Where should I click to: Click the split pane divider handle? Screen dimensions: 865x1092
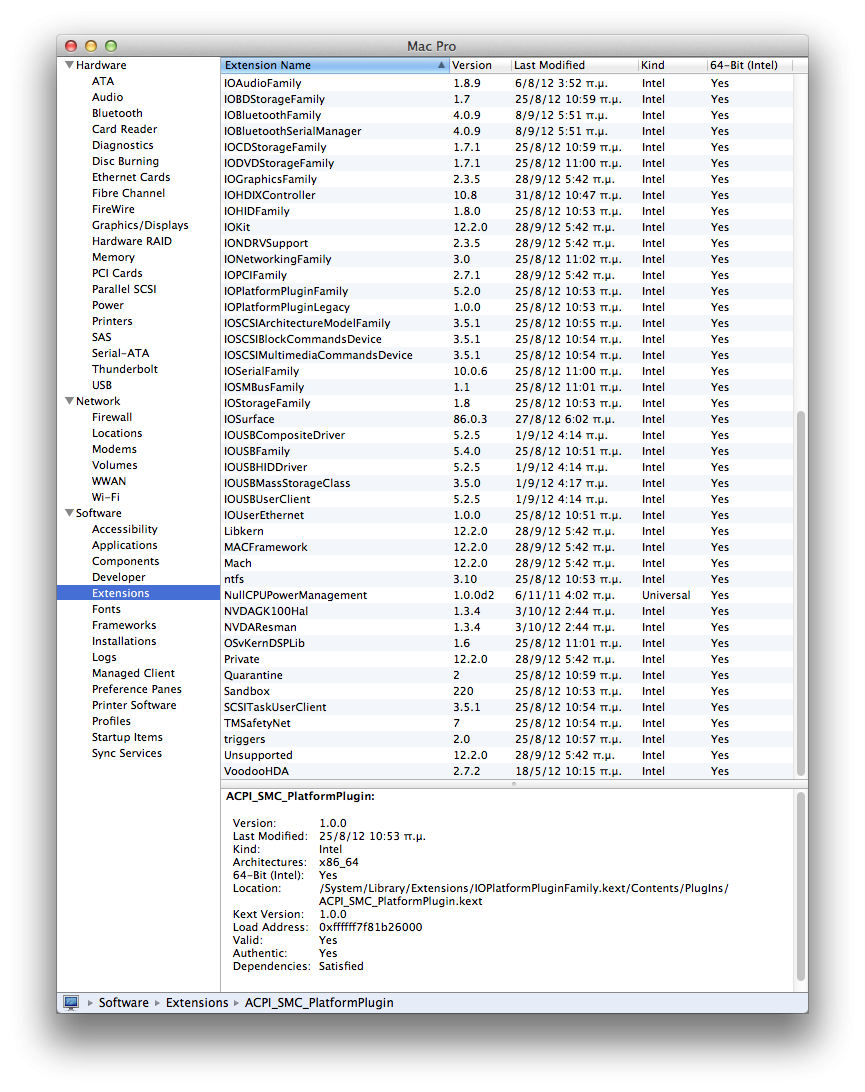[514, 783]
